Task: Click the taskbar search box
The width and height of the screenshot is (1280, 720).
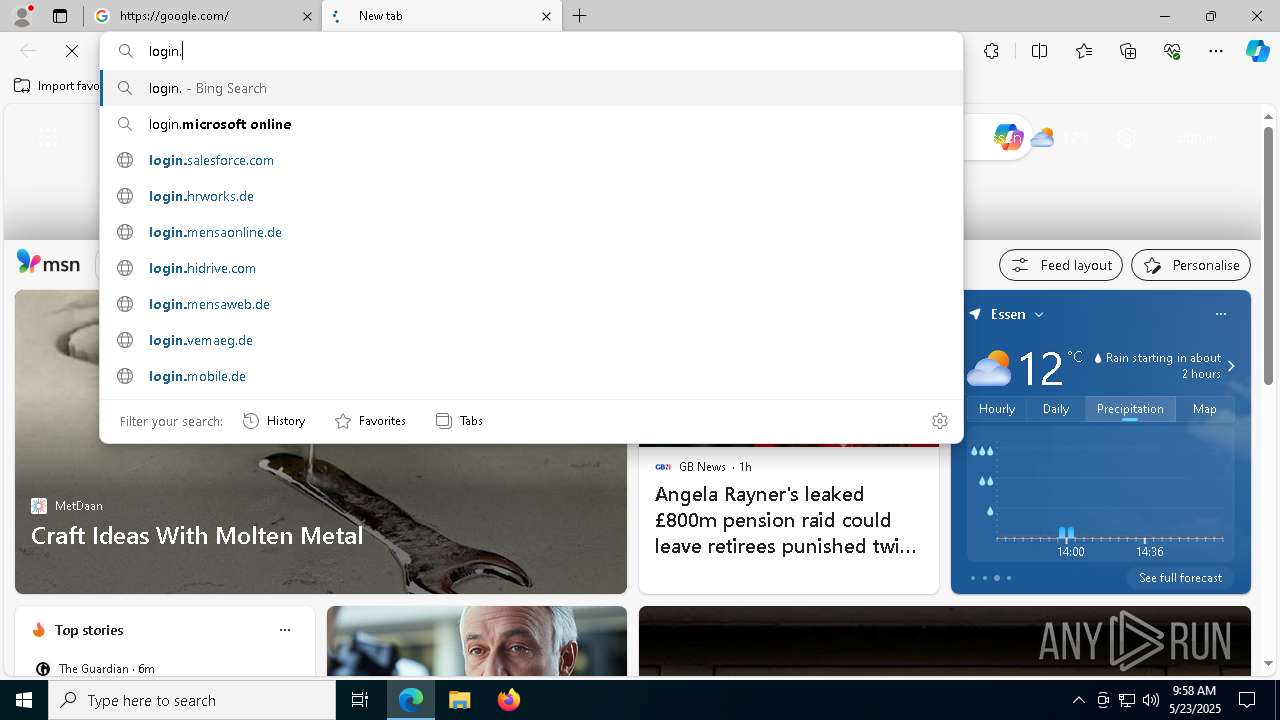Action: tap(192, 700)
